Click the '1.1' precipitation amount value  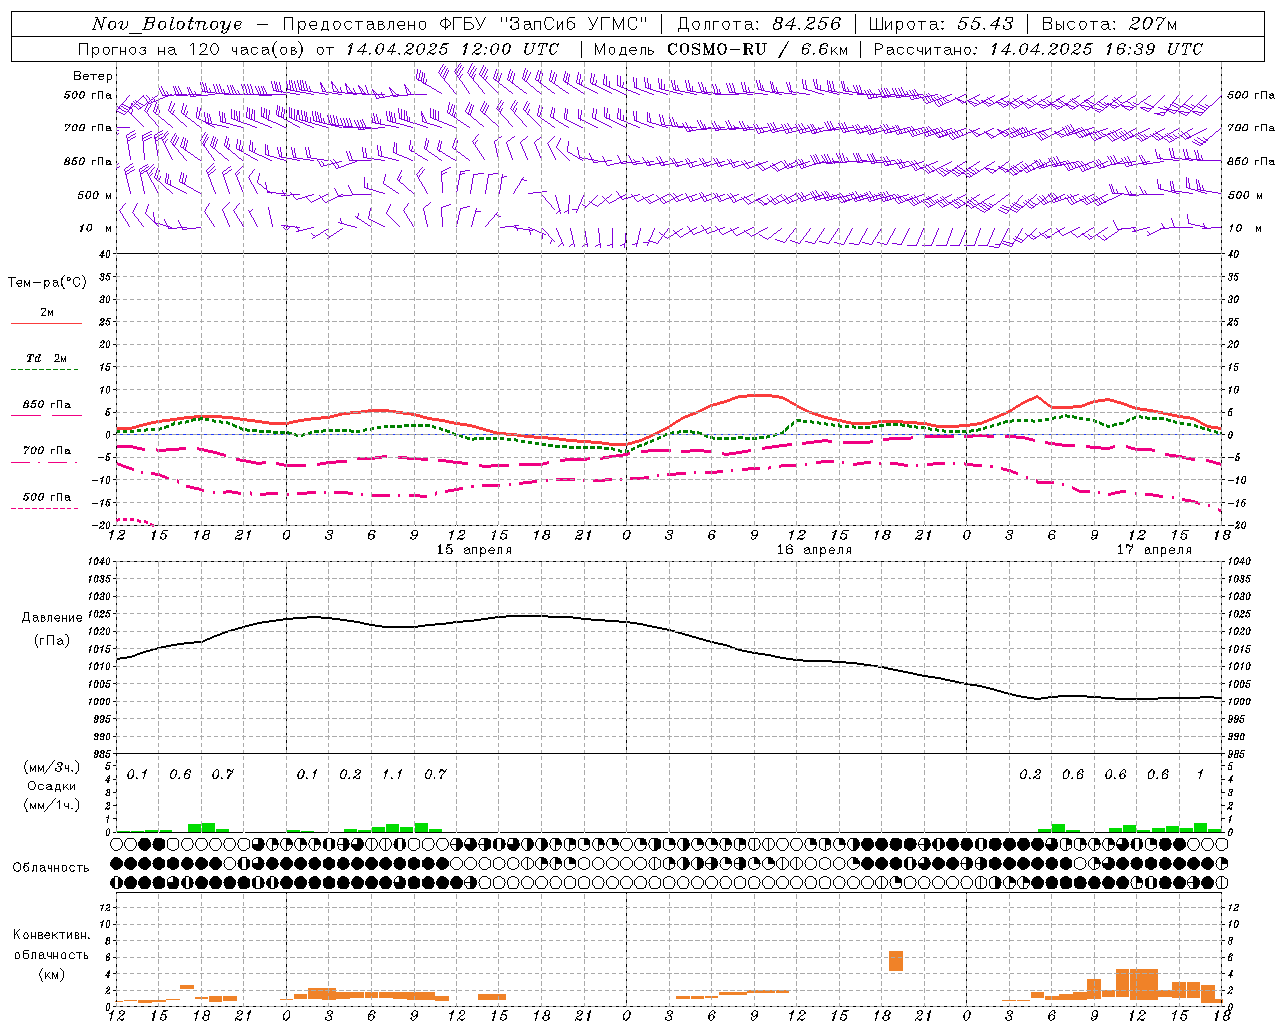point(392,774)
